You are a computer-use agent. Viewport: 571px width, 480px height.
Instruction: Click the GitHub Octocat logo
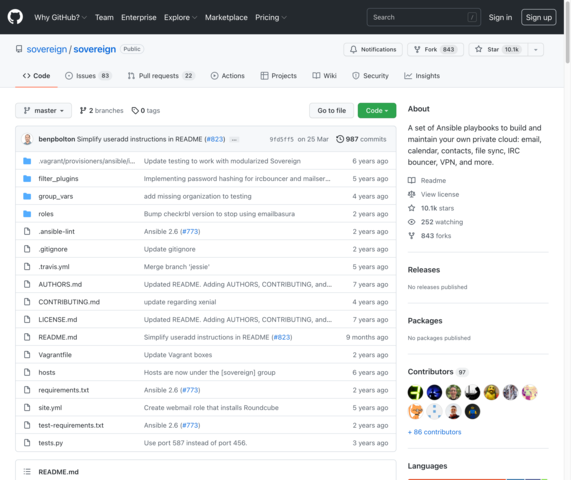point(15,17)
